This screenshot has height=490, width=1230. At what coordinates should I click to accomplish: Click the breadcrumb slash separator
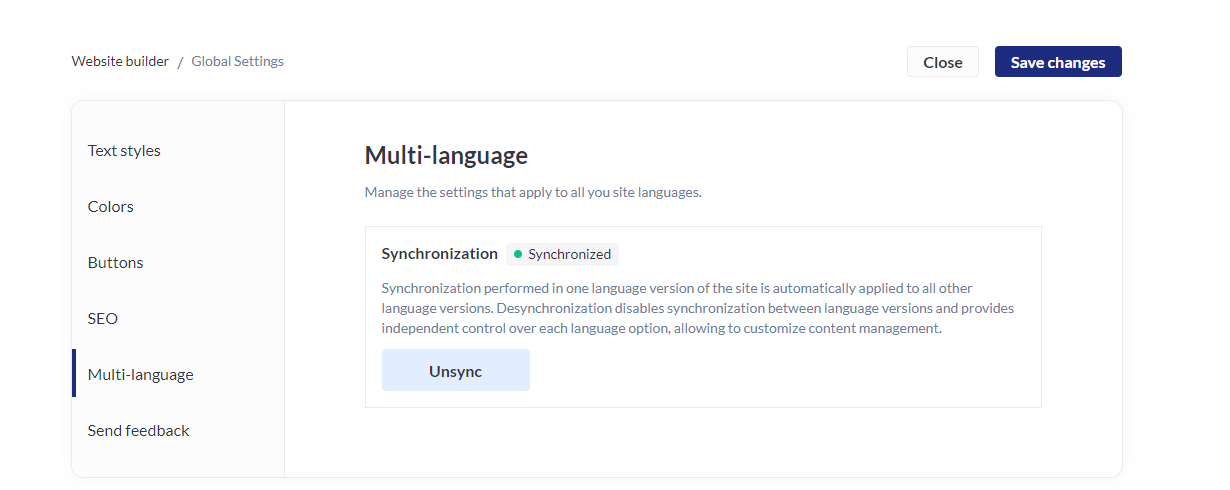[x=180, y=62]
